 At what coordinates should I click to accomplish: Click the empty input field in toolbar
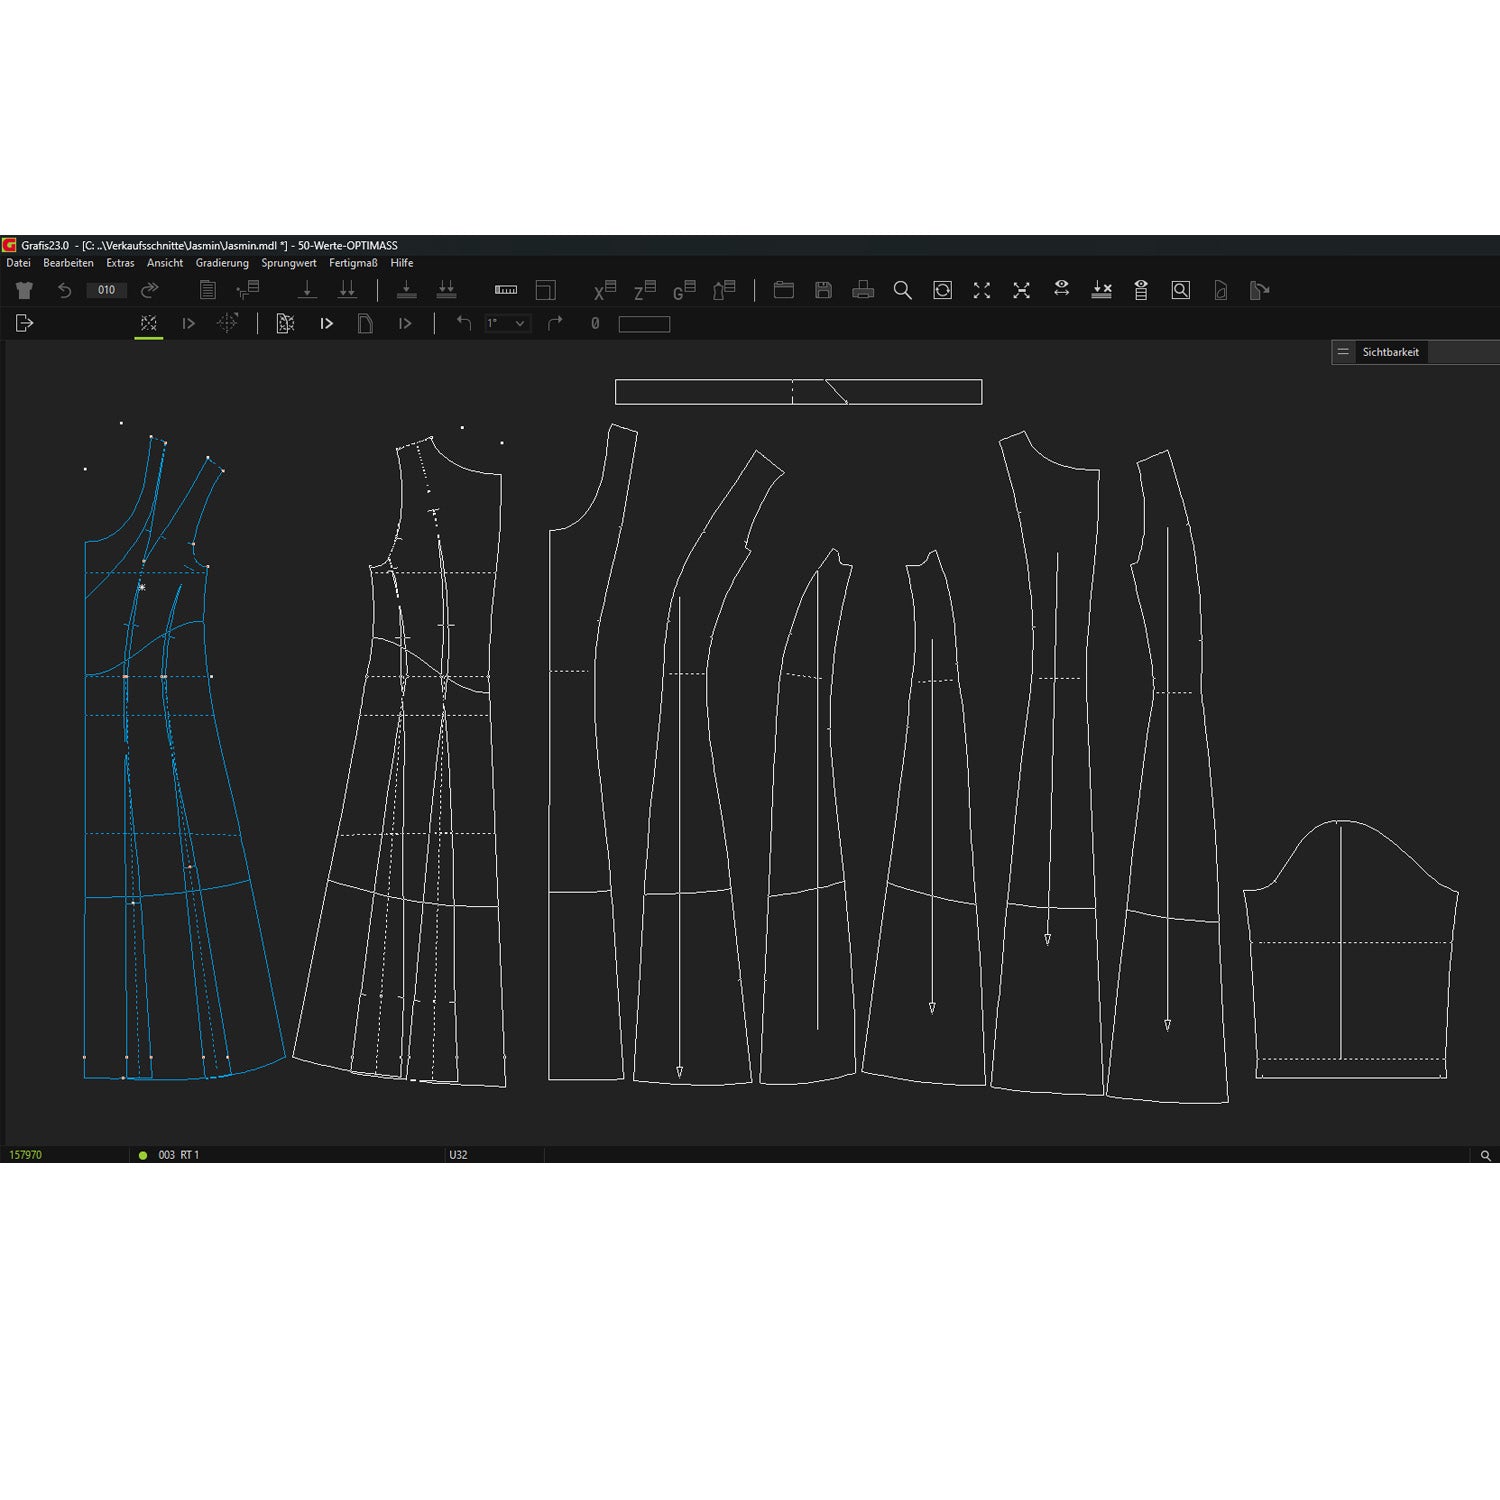click(644, 324)
